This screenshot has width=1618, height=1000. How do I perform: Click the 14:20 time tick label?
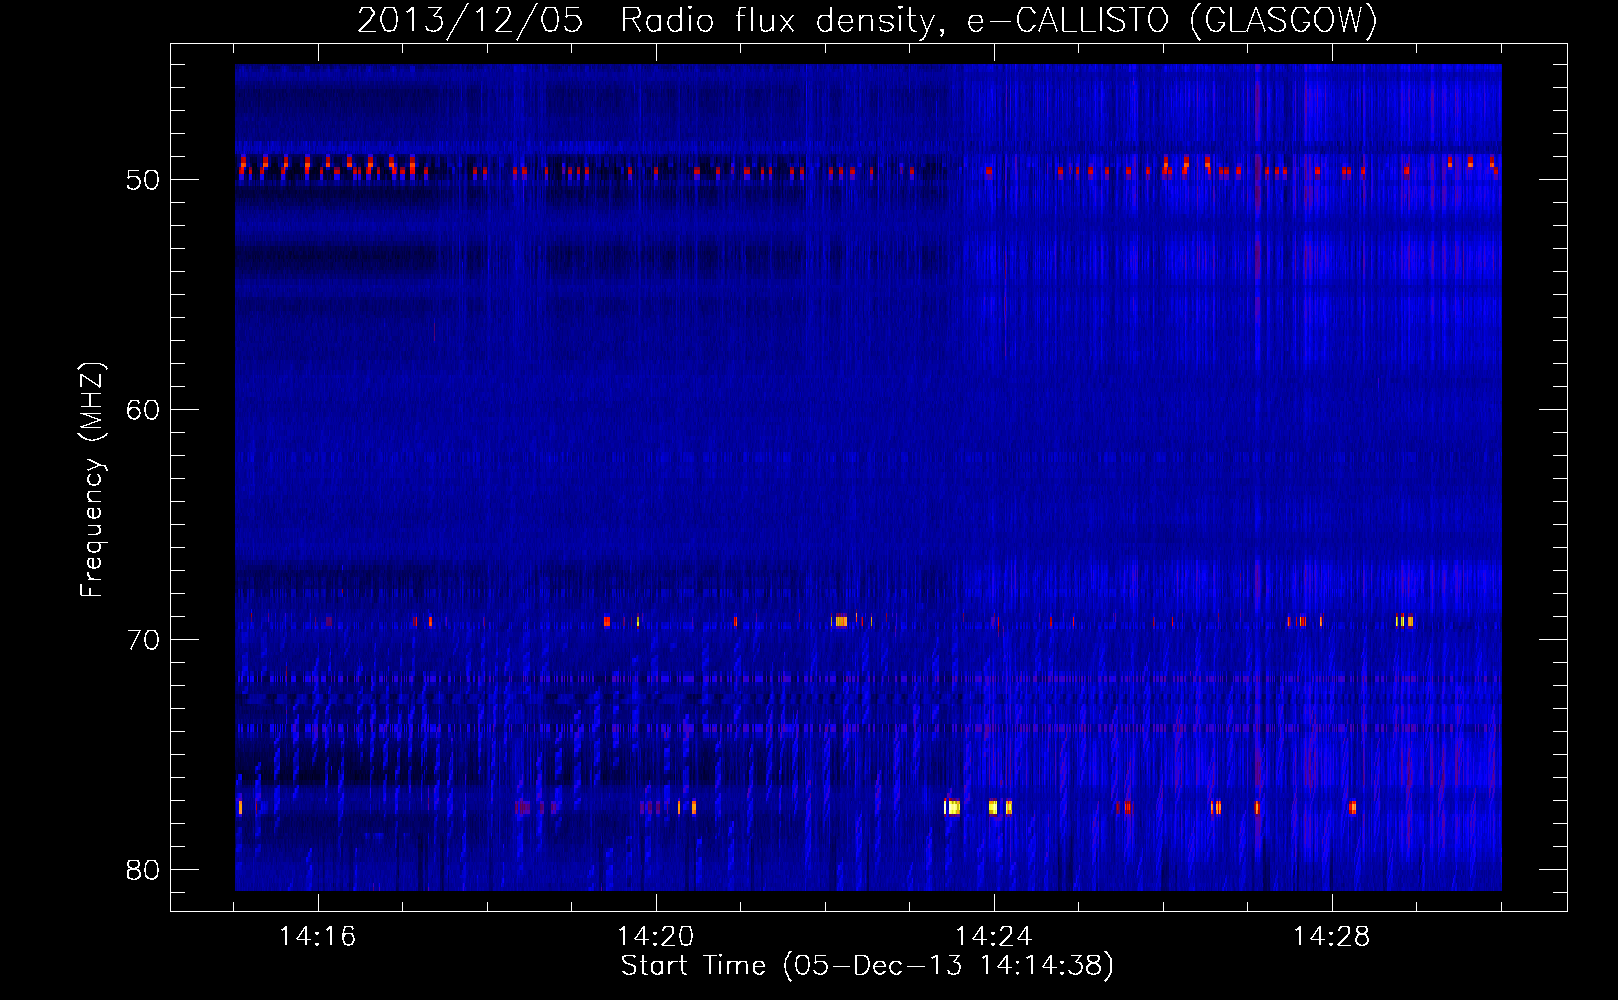coord(655,937)
